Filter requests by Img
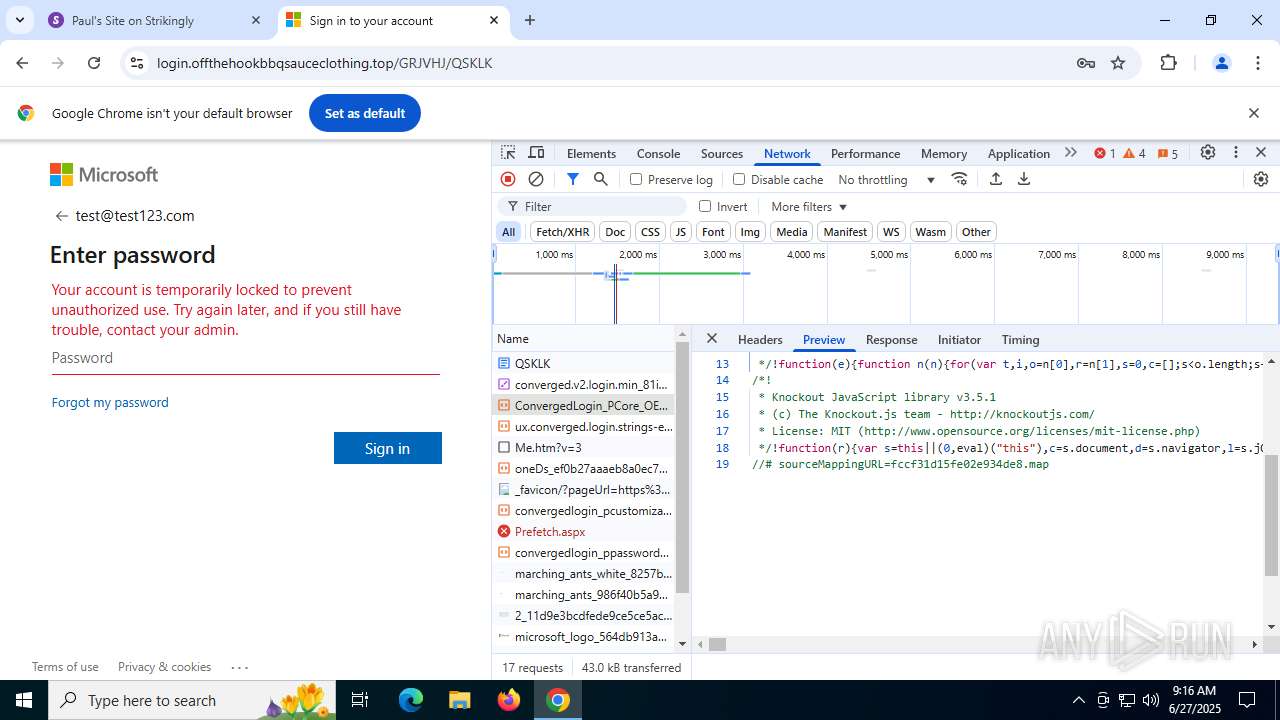The width and height of the screenshot is (1280, 720). 750,232
